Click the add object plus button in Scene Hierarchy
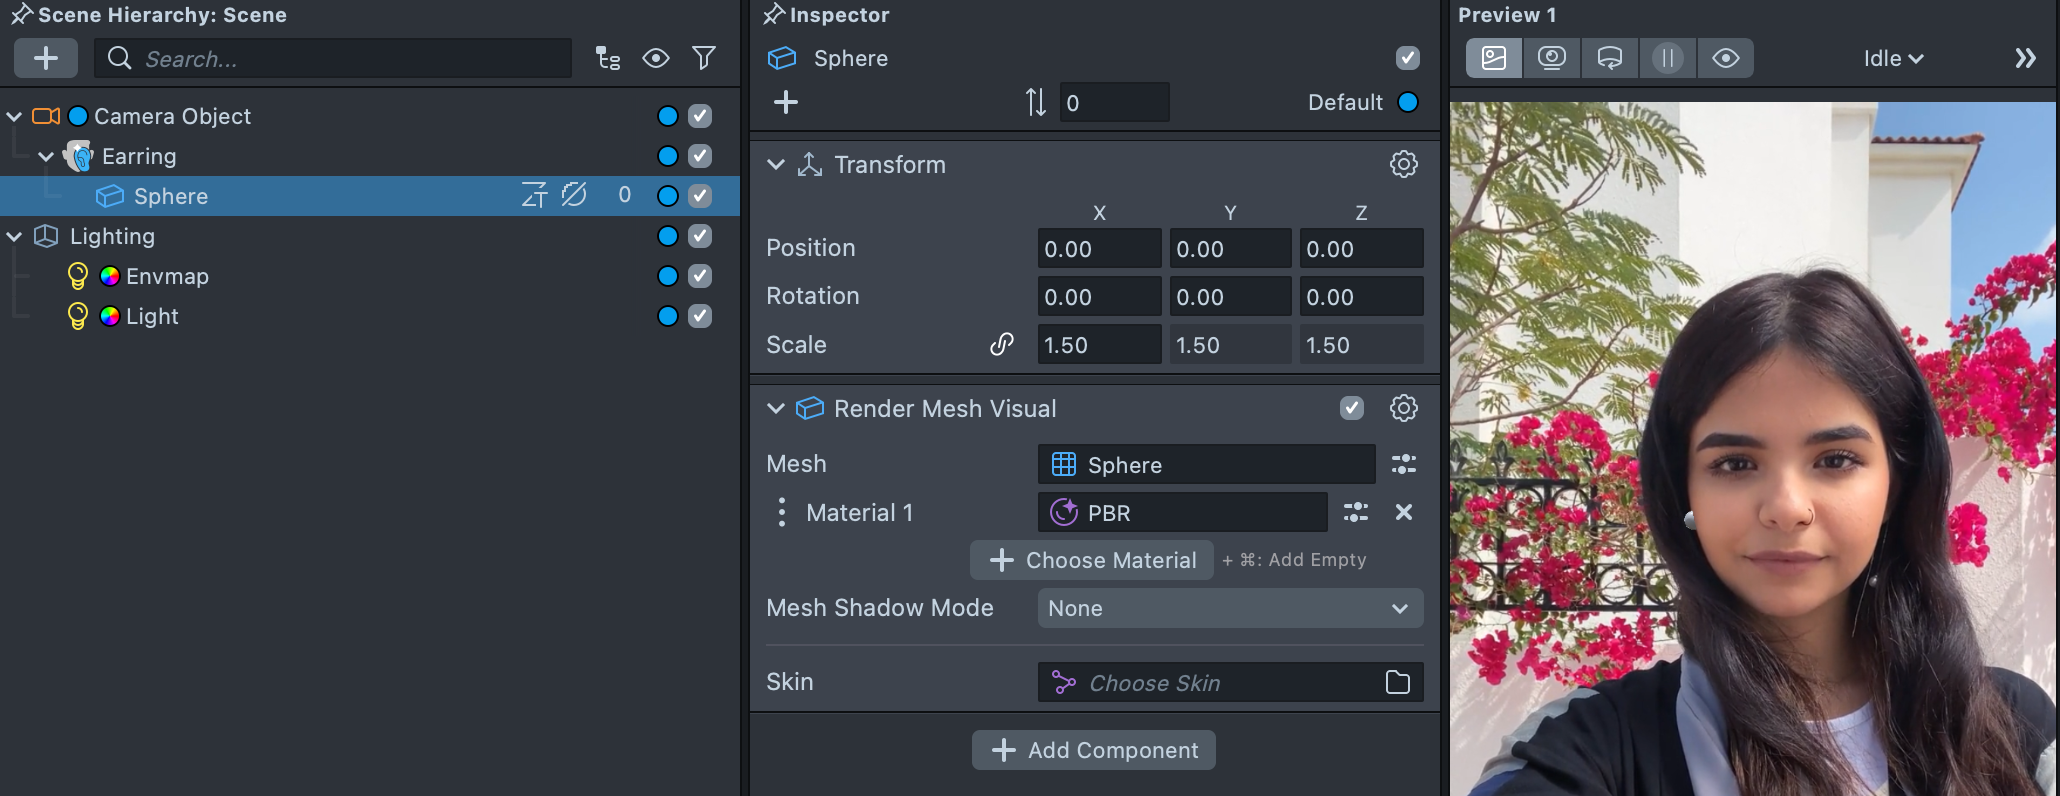 tap(46, 58)
